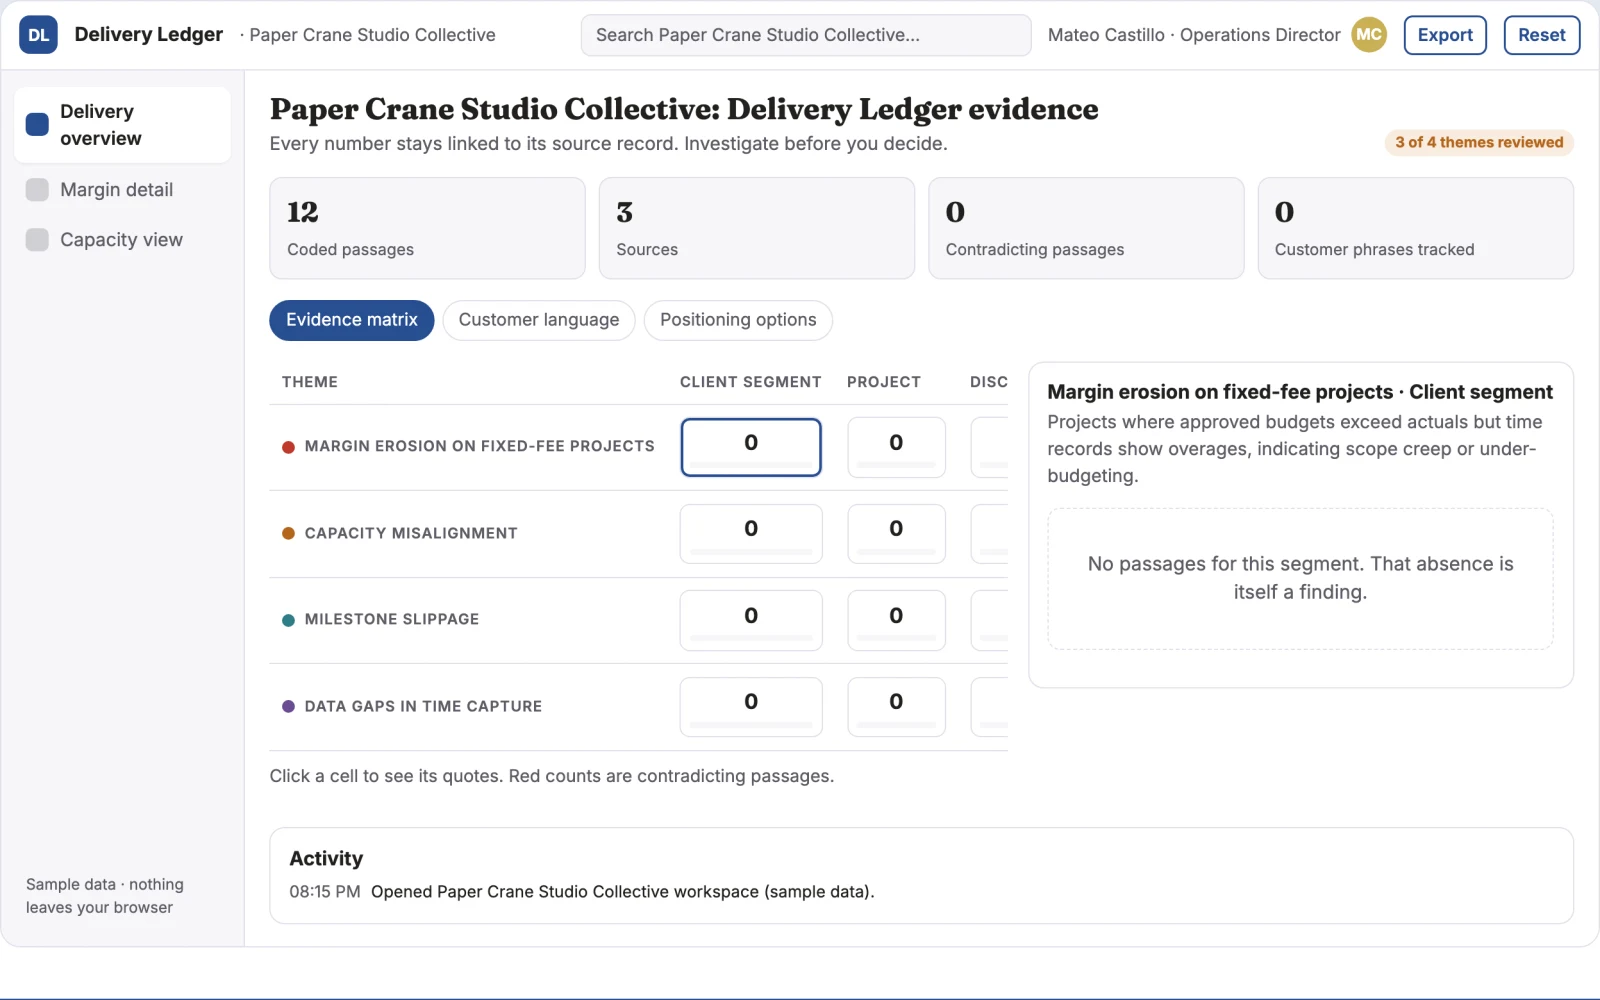The height and width of the screenshot is (1000, 1600).
Task: Open Capacity view in the sidebar
Action: [x=122, y=240]
